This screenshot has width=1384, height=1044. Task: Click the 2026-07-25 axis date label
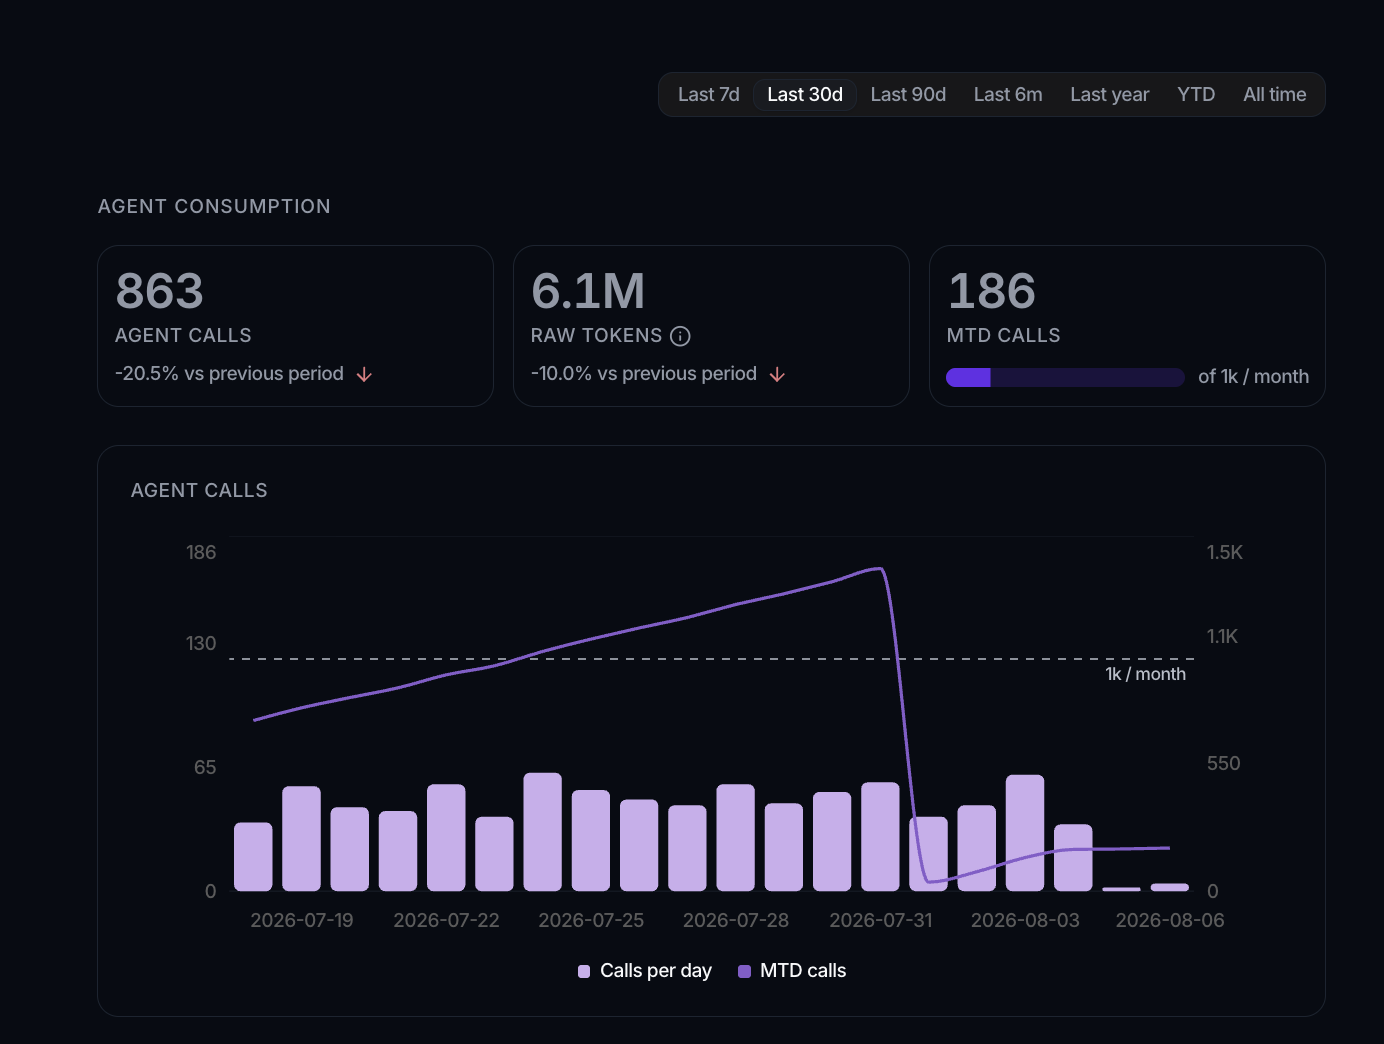click(591, 920)
